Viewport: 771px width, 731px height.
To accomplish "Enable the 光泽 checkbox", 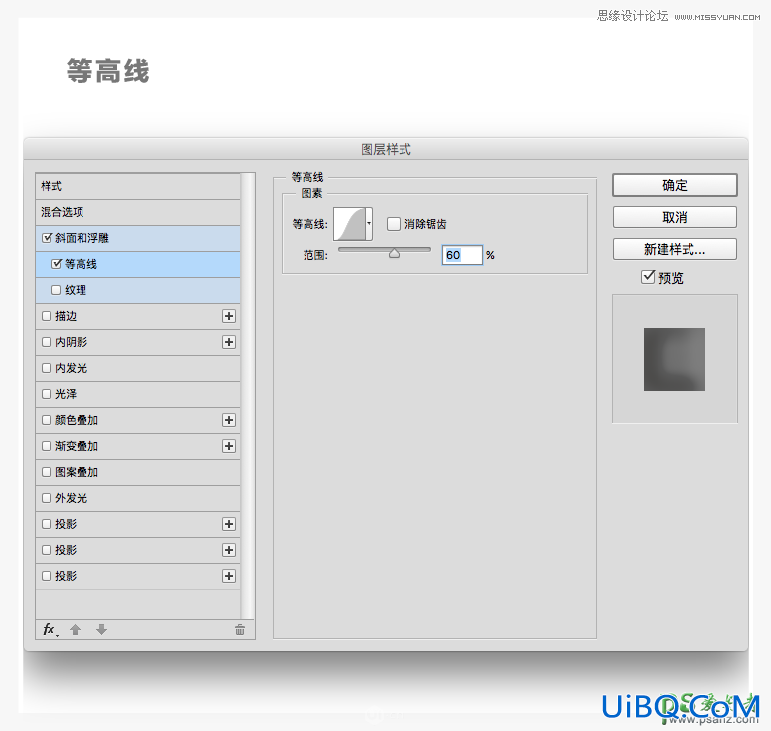I will pyautogui.click(x=46, y=394).
